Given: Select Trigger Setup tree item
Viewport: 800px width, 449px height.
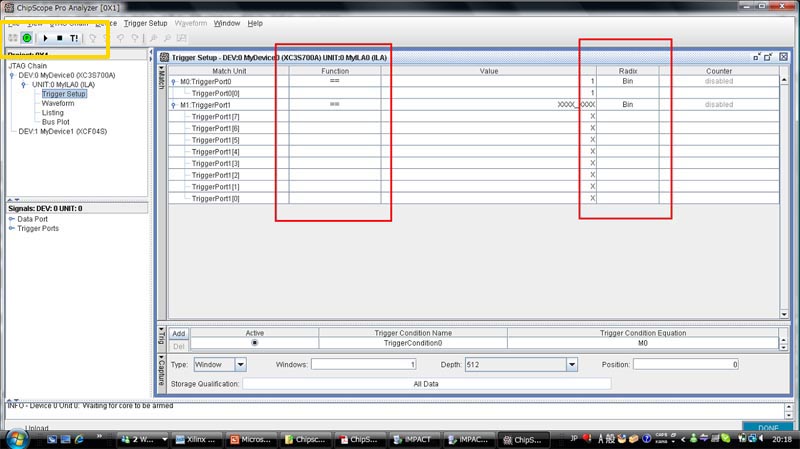Looking at the screenshot, I should click(64, 94).
